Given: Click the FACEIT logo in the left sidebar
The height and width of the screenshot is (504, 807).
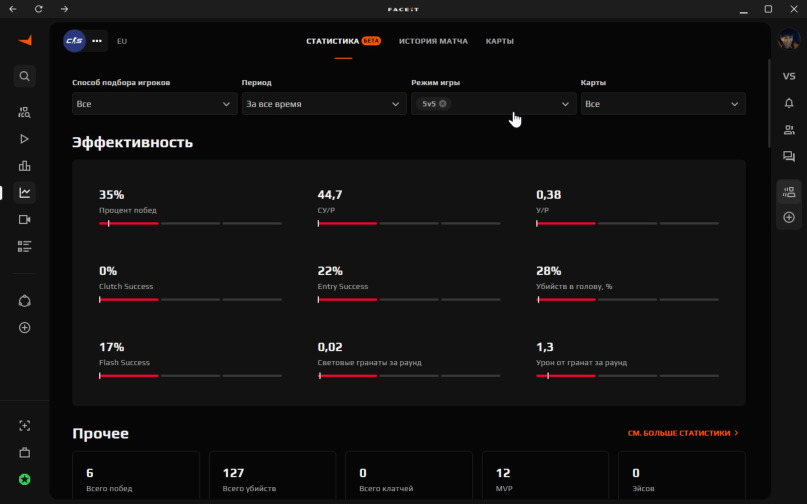Looking at the screenshot, I should pyautogui.click(x=25, y=40).
